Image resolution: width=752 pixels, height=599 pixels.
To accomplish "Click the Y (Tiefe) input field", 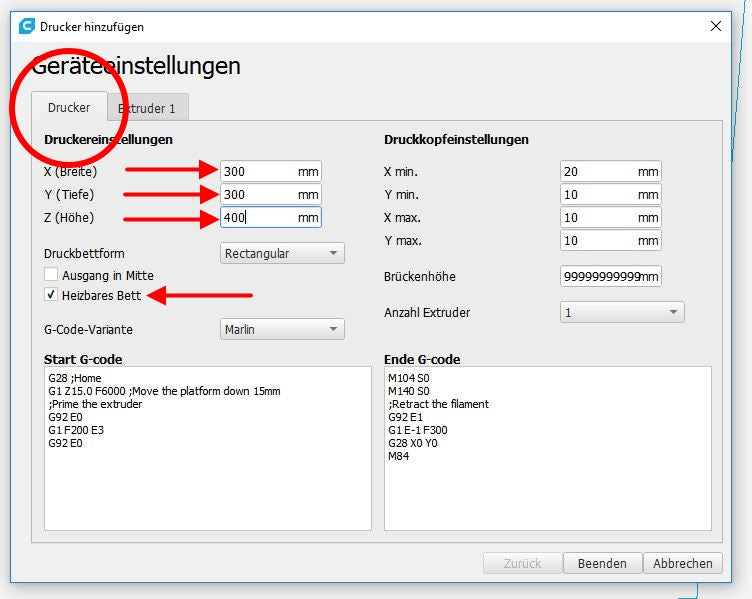I will click(270, 194).
